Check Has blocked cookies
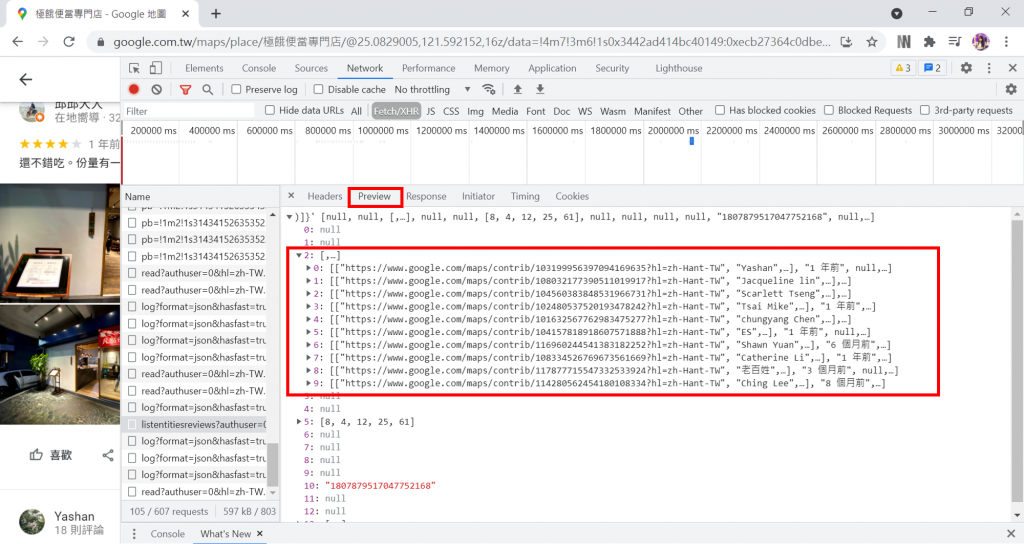Viewport: 1024px width, 544px height. [720, 110]
